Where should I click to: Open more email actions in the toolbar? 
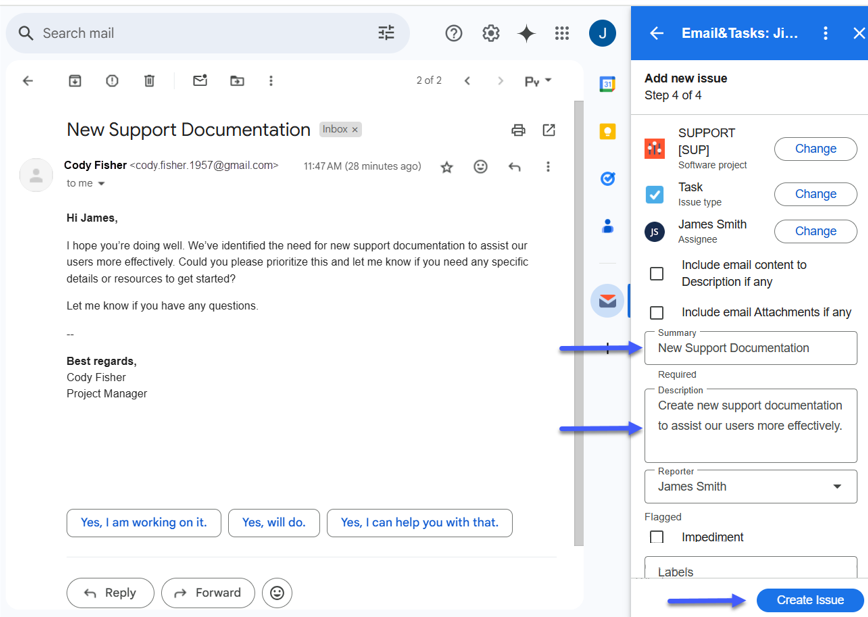coord(271,81)
